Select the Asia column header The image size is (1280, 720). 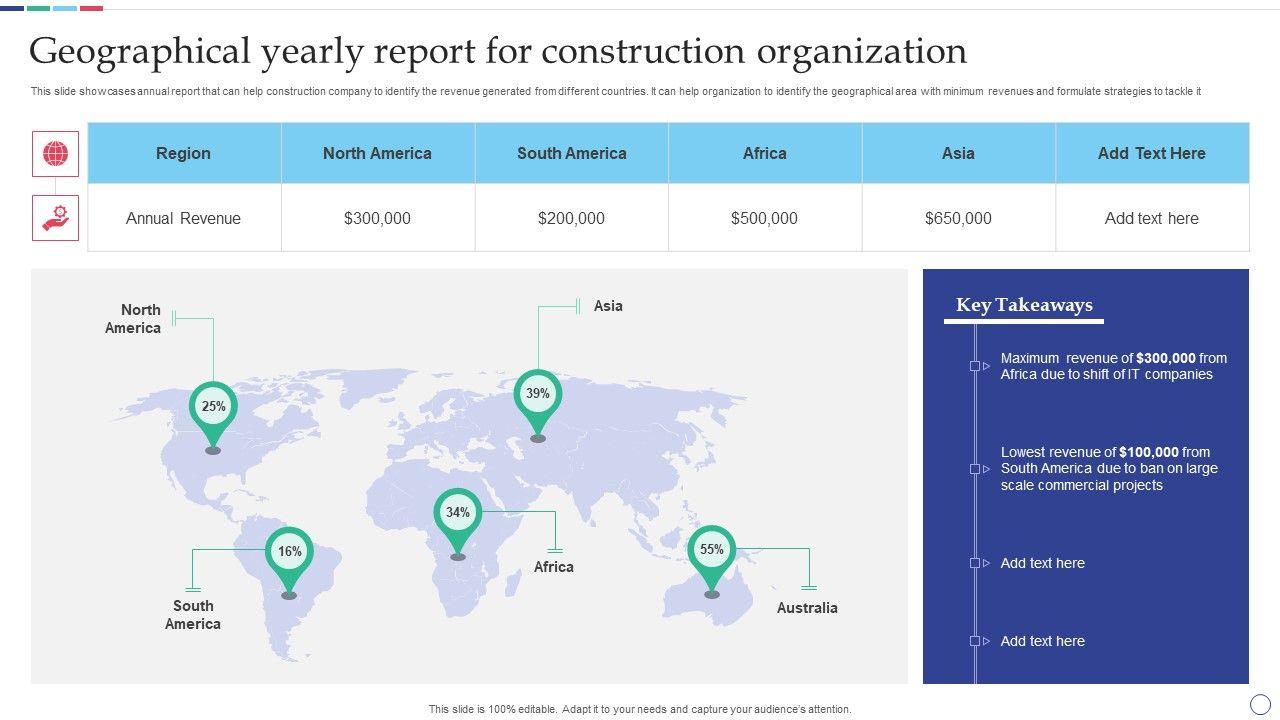pos(958,153)
